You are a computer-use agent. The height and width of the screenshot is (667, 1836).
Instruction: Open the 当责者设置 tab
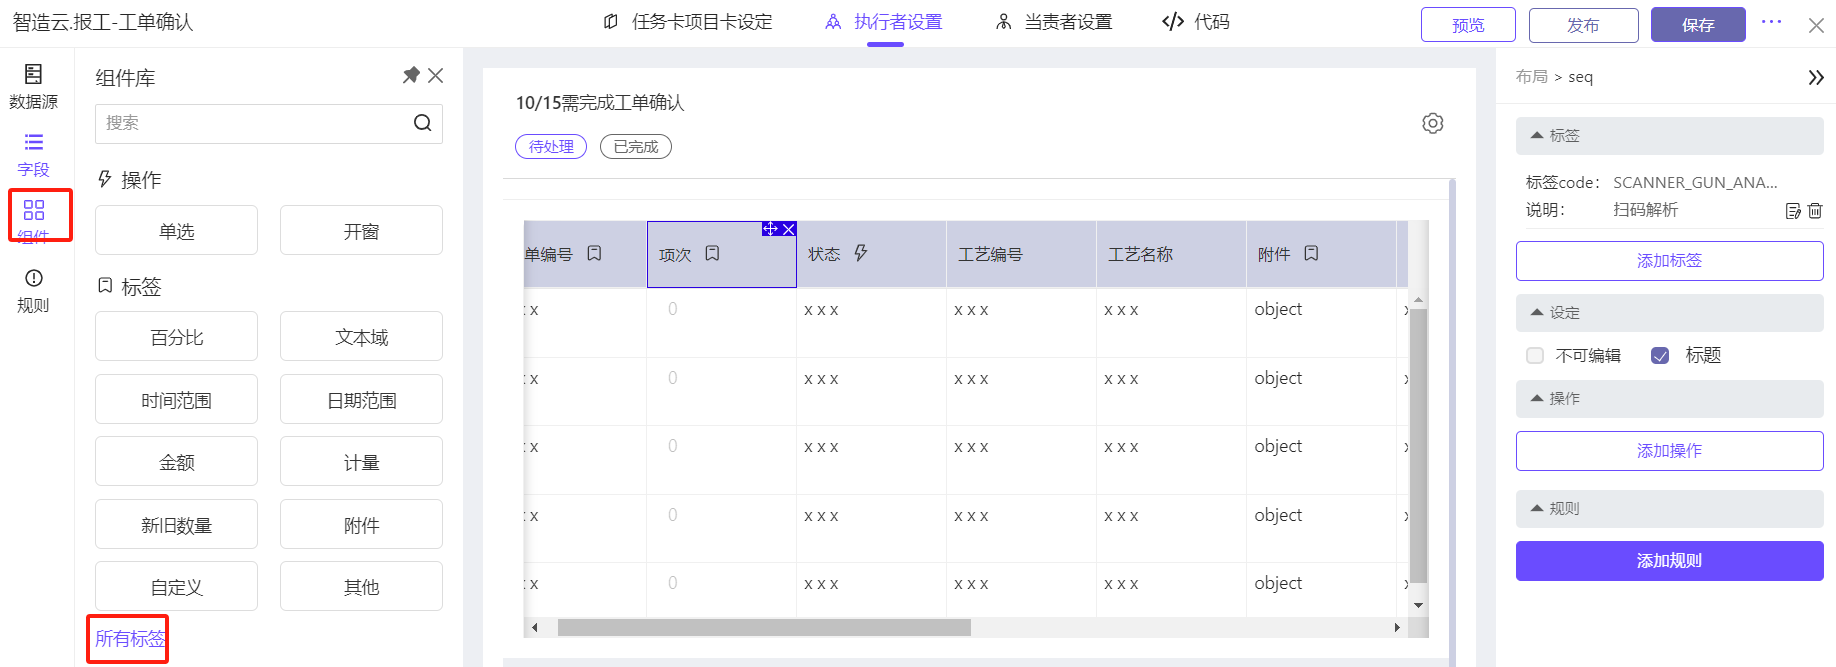tap(1054, 22)
